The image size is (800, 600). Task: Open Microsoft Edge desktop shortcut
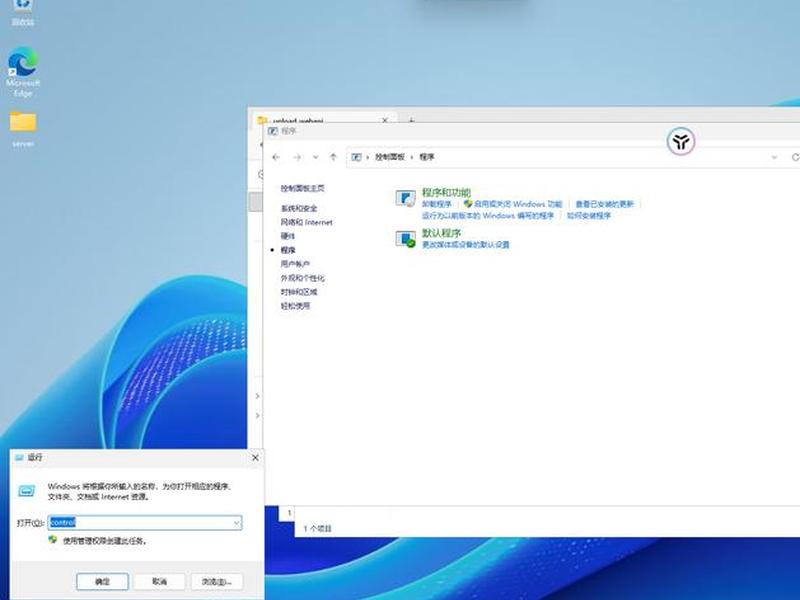(x=23, y=71)
